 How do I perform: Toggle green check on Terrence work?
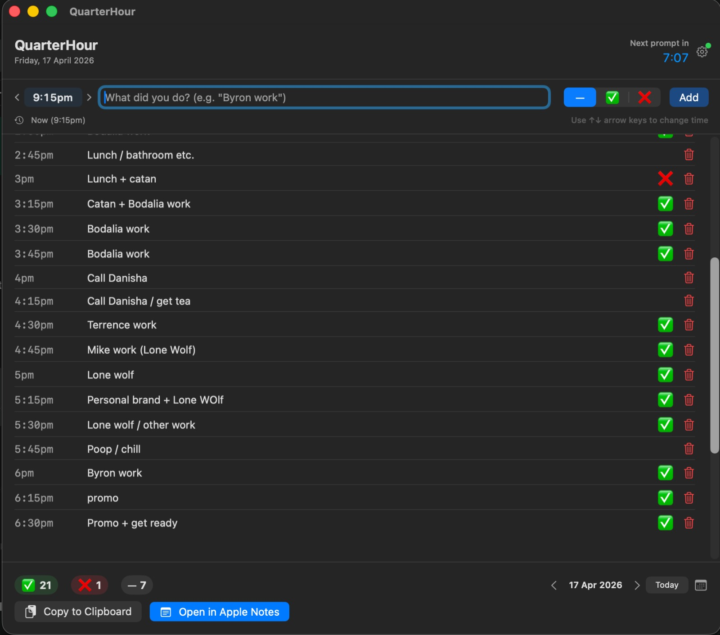(665, 325)
